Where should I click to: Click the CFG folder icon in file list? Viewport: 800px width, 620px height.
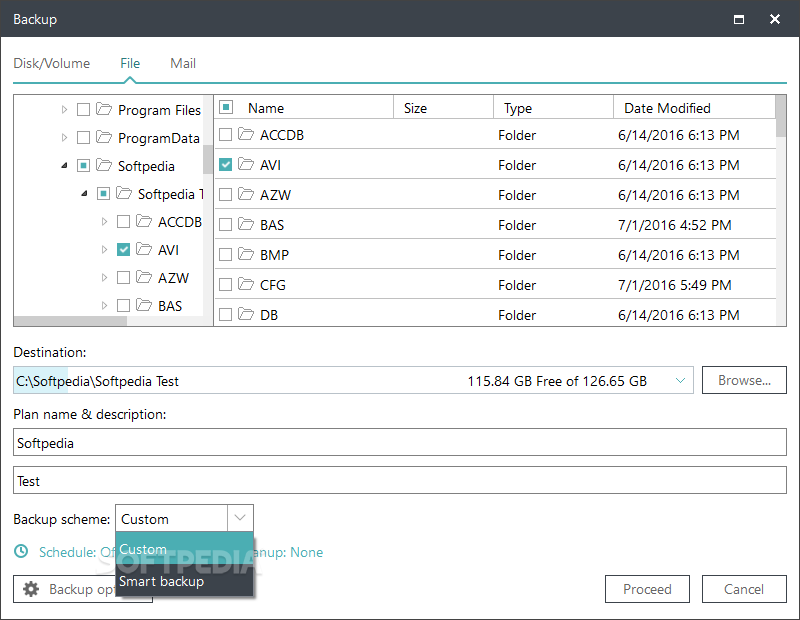(246, 284)
